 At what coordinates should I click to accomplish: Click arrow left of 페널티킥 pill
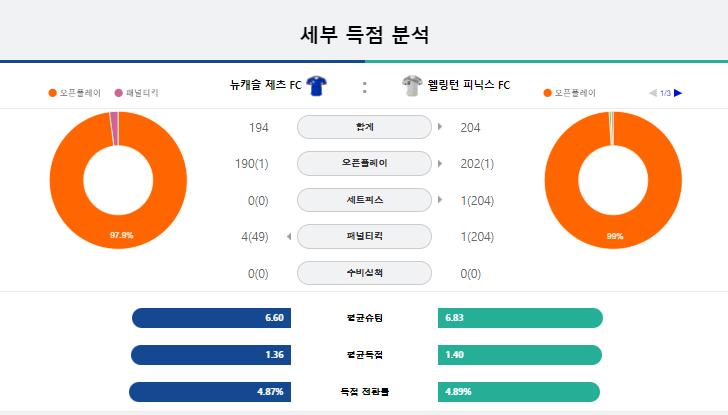tap(289, 236)
